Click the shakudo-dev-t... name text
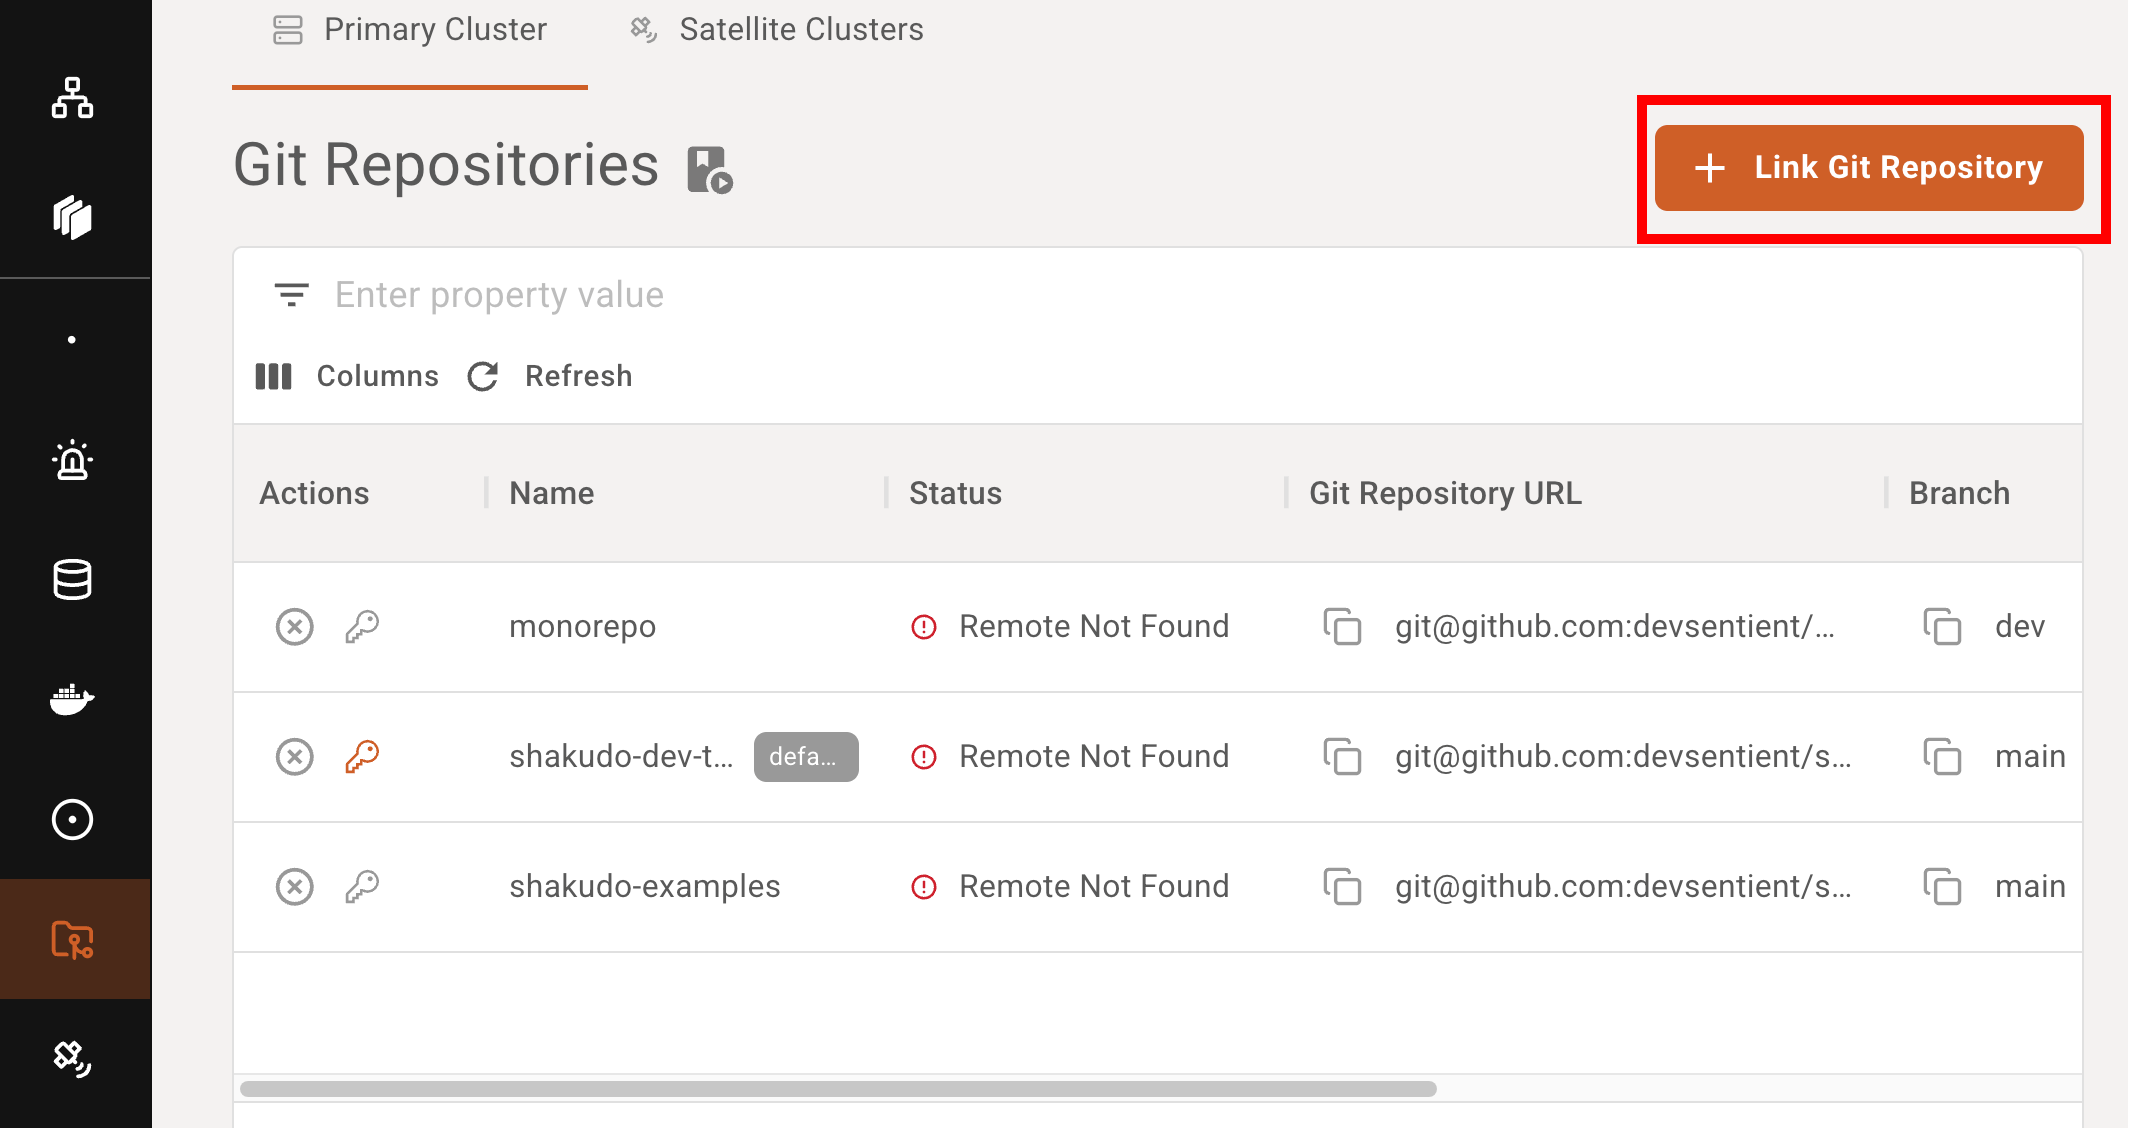Viewport: 2134px width, 1129px height. [x=621, y=757]
